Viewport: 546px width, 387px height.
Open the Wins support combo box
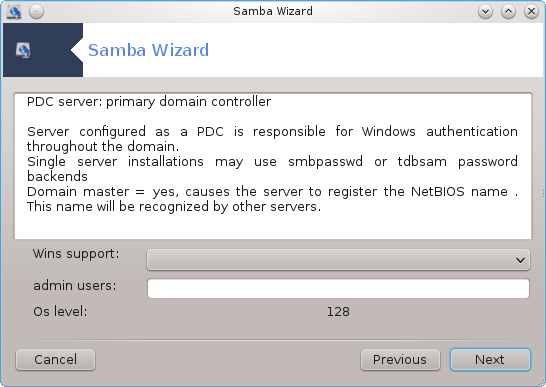click(338, 260)
